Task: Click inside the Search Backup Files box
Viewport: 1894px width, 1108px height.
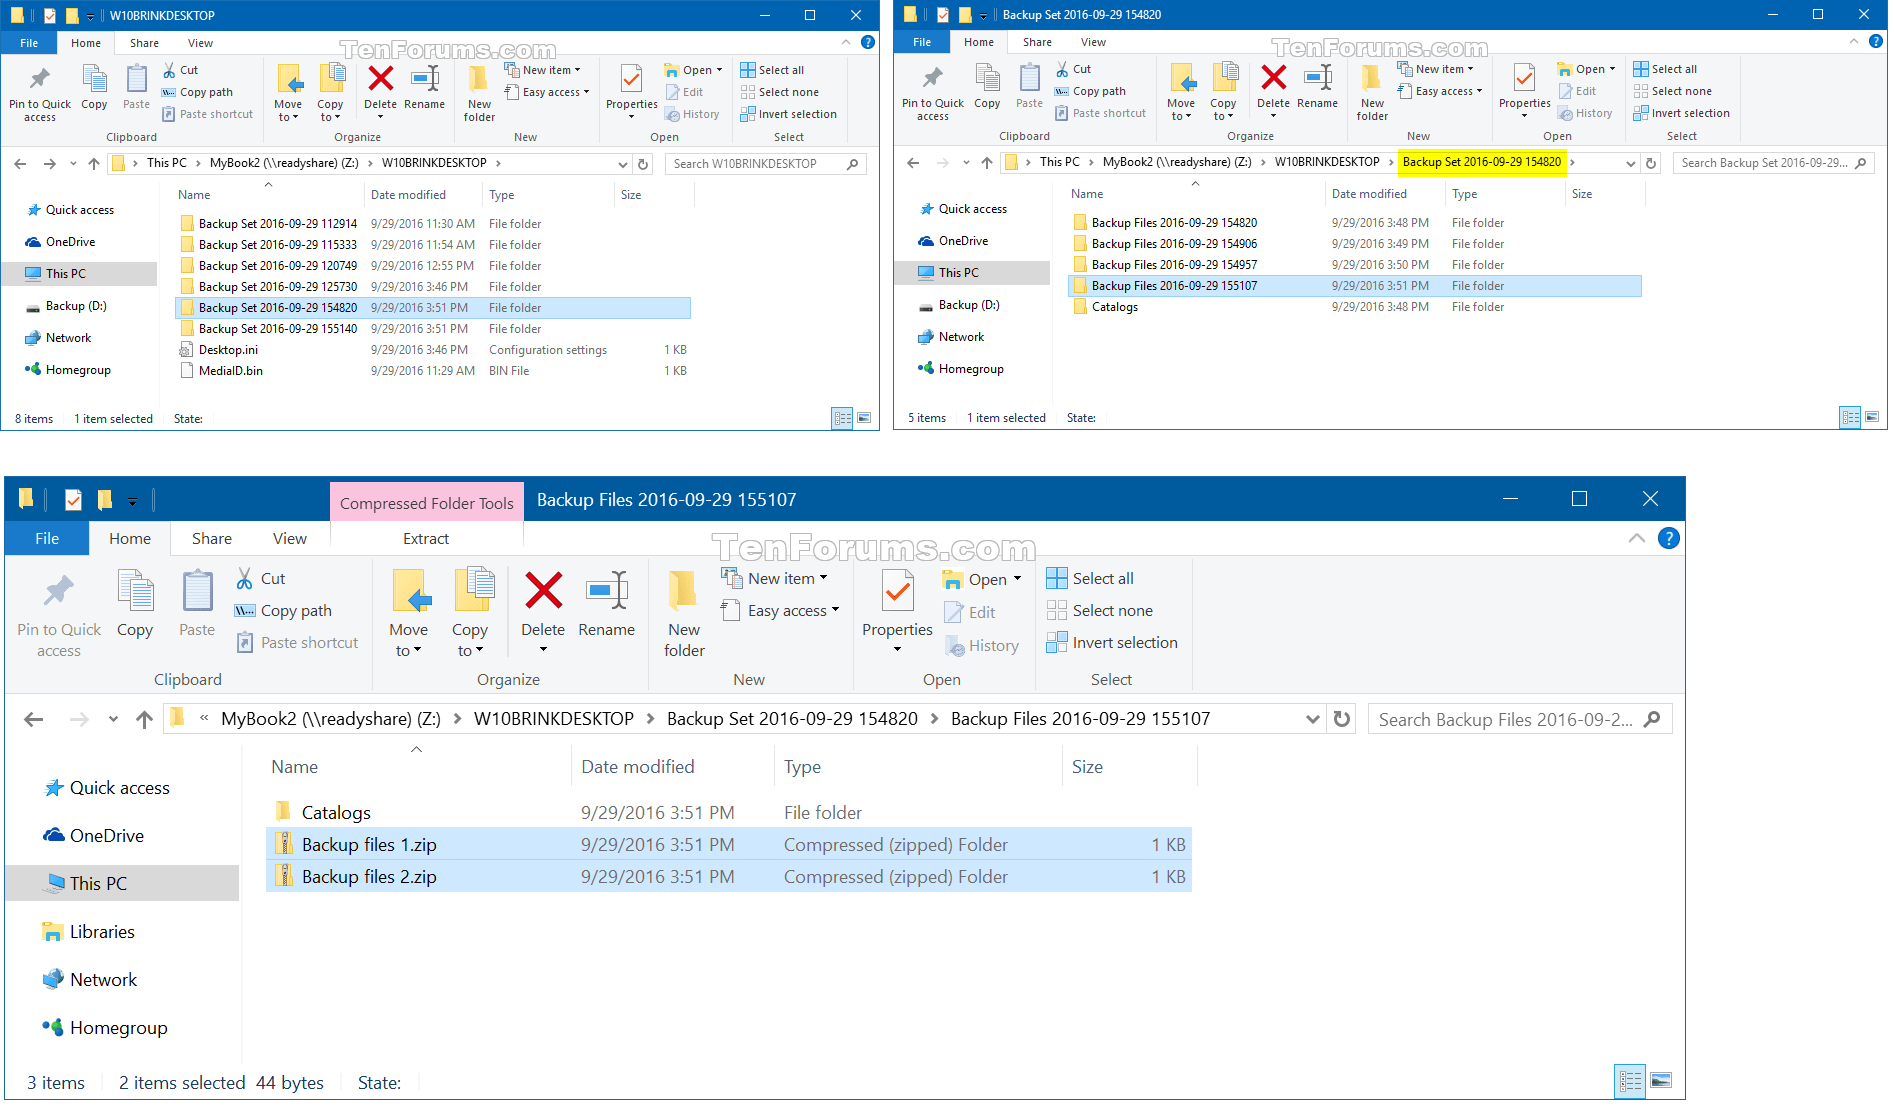Action: (1500, 718)
